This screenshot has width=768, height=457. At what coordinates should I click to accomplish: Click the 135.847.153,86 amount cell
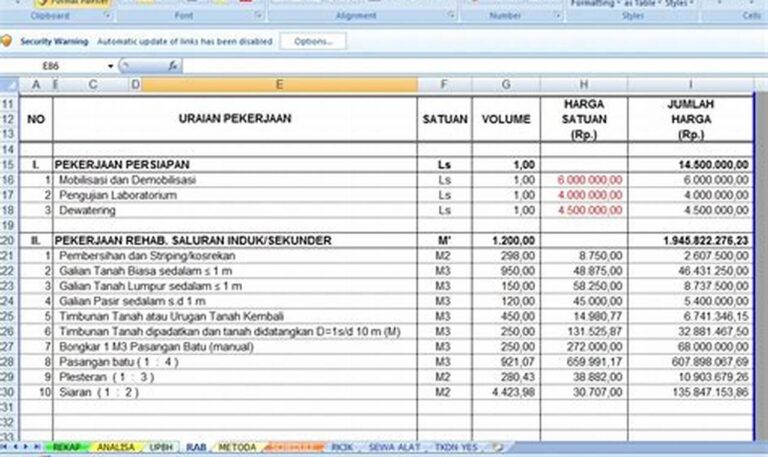691,392
